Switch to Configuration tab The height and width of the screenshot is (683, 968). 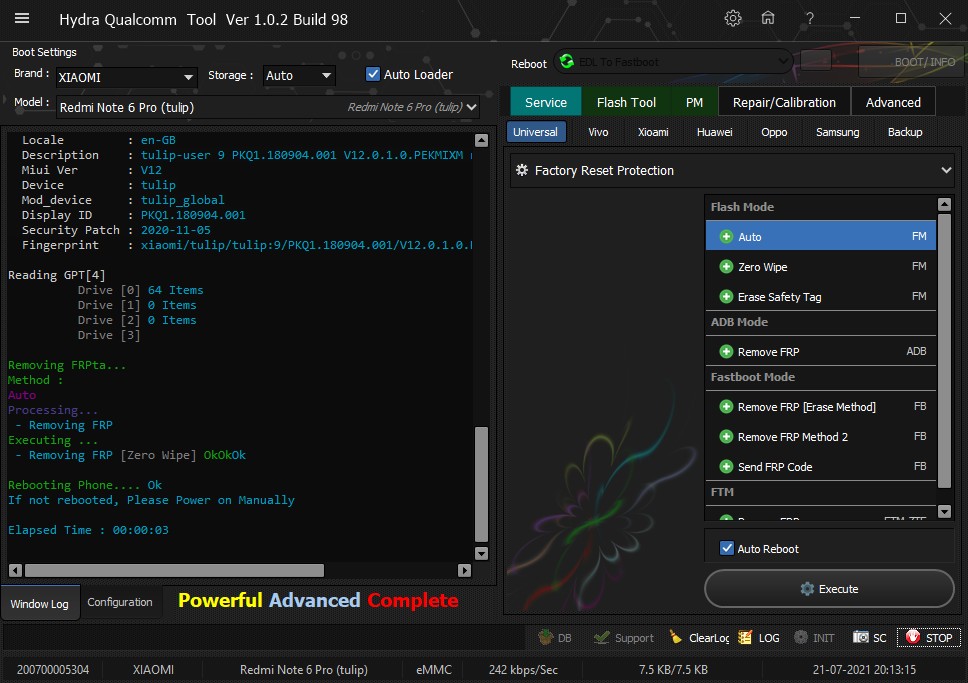click(120, 602)
